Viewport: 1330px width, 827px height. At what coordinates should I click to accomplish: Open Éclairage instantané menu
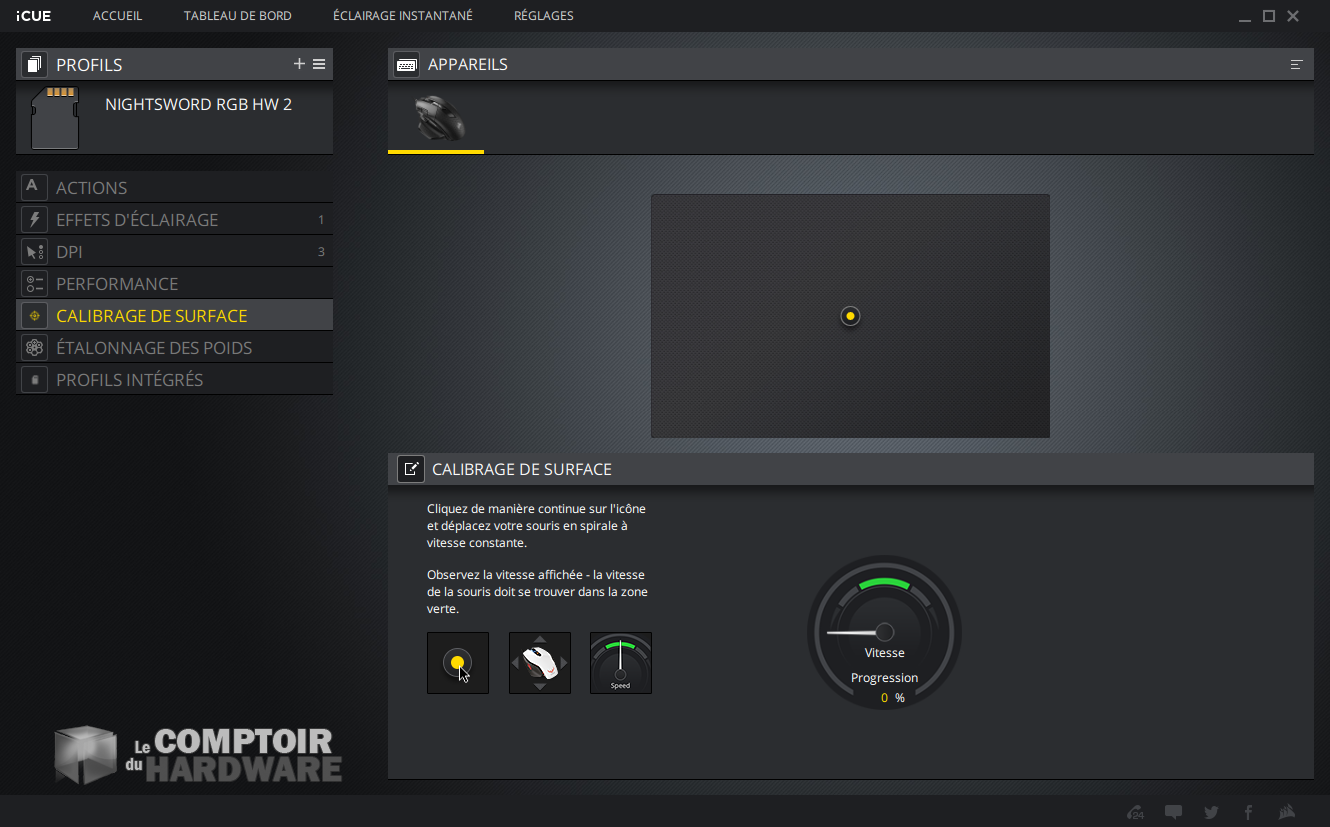[402, 16]
